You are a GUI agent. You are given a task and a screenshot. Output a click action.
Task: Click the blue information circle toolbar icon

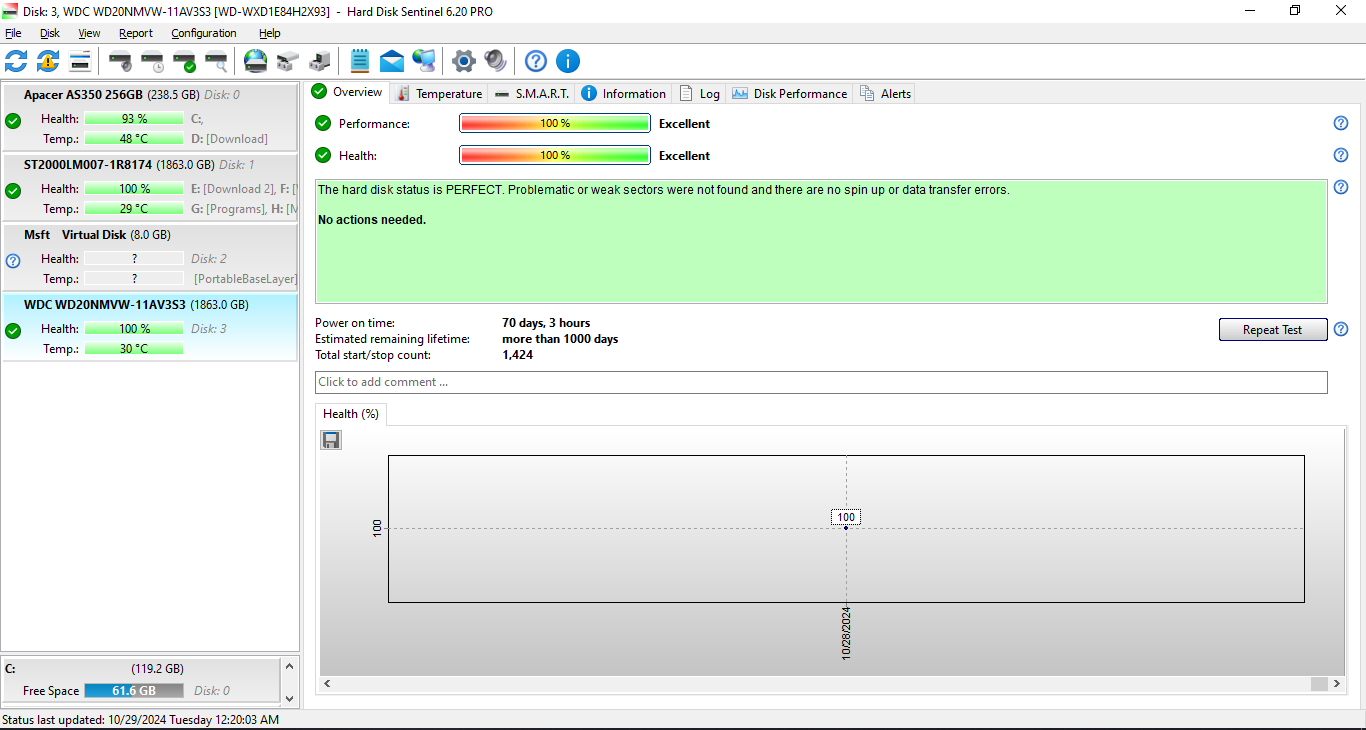pyautogui.click(x=568, y=61)
